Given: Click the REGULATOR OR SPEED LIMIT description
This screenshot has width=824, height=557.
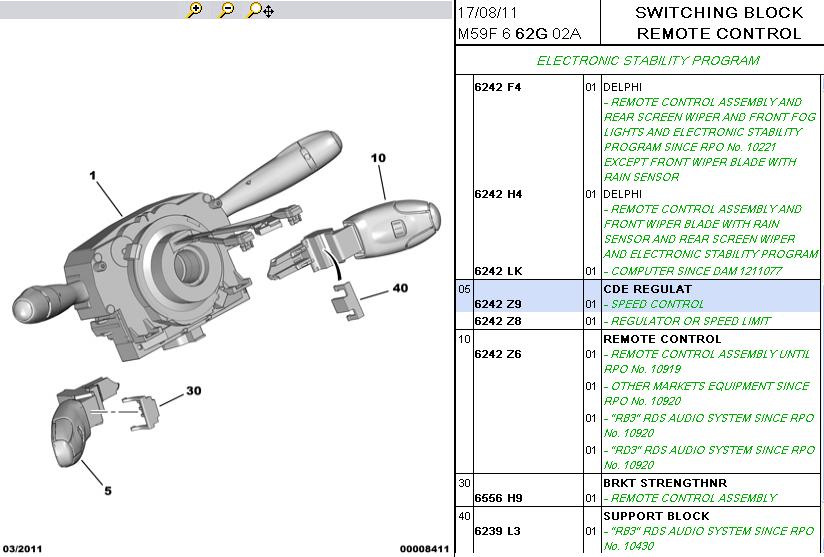Looking at the screenshot, I should [687, 321].
